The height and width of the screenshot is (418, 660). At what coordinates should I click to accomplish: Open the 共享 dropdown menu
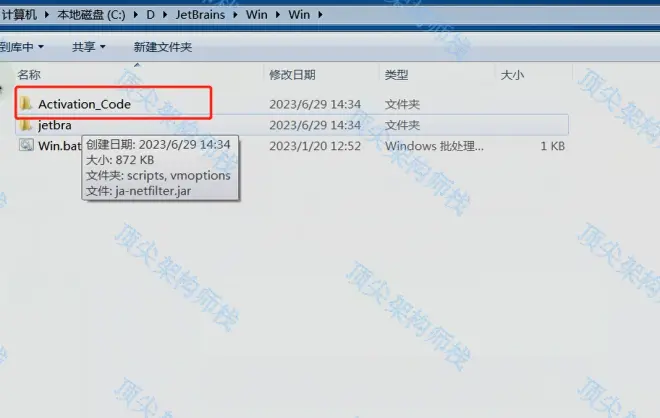click(88, 47)
